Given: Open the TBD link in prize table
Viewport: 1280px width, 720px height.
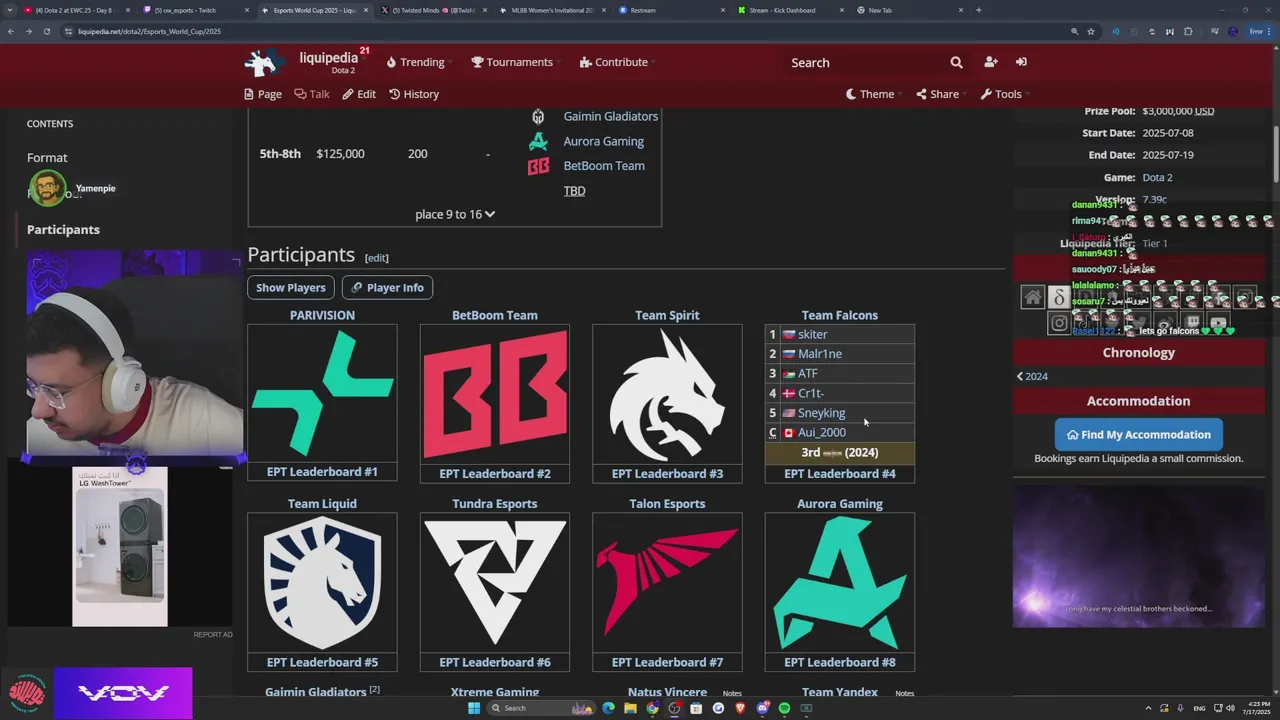Looking at the screenshot, I should [x=574, y=191].
